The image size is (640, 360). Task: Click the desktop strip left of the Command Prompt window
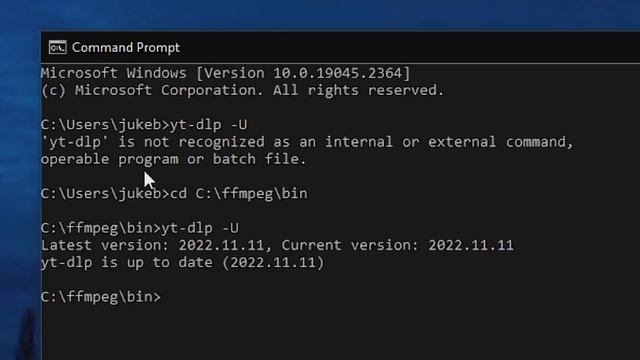click(x=20, y=196)
